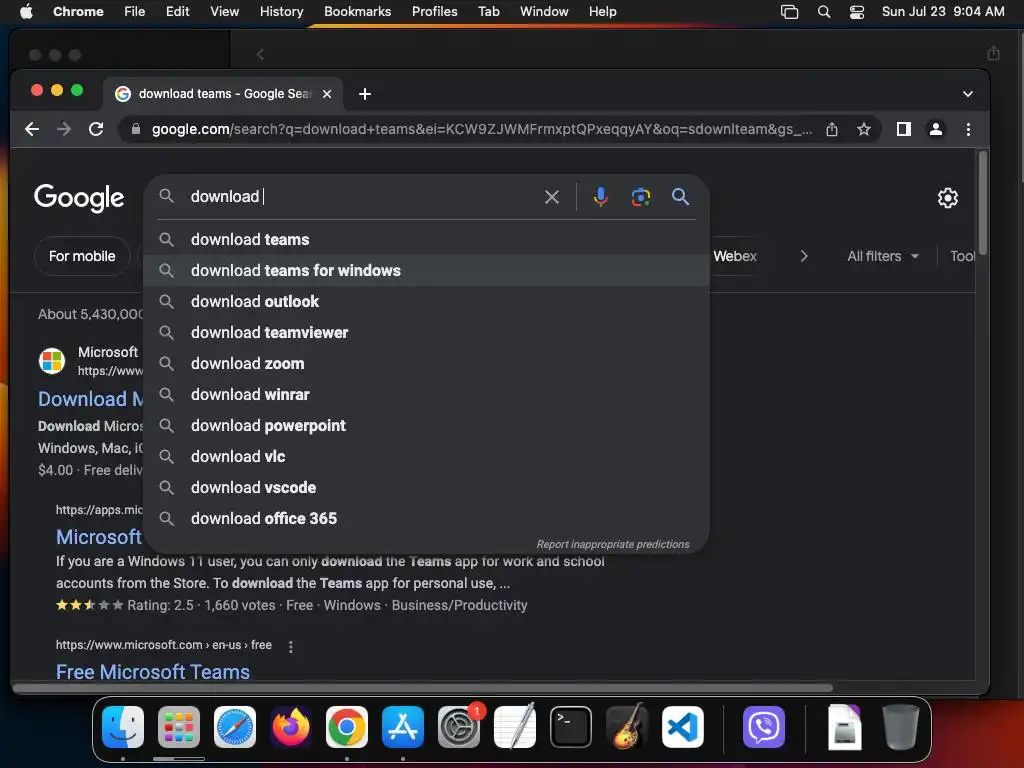
Task: Open Viber from the Dock
Action: 763,727
